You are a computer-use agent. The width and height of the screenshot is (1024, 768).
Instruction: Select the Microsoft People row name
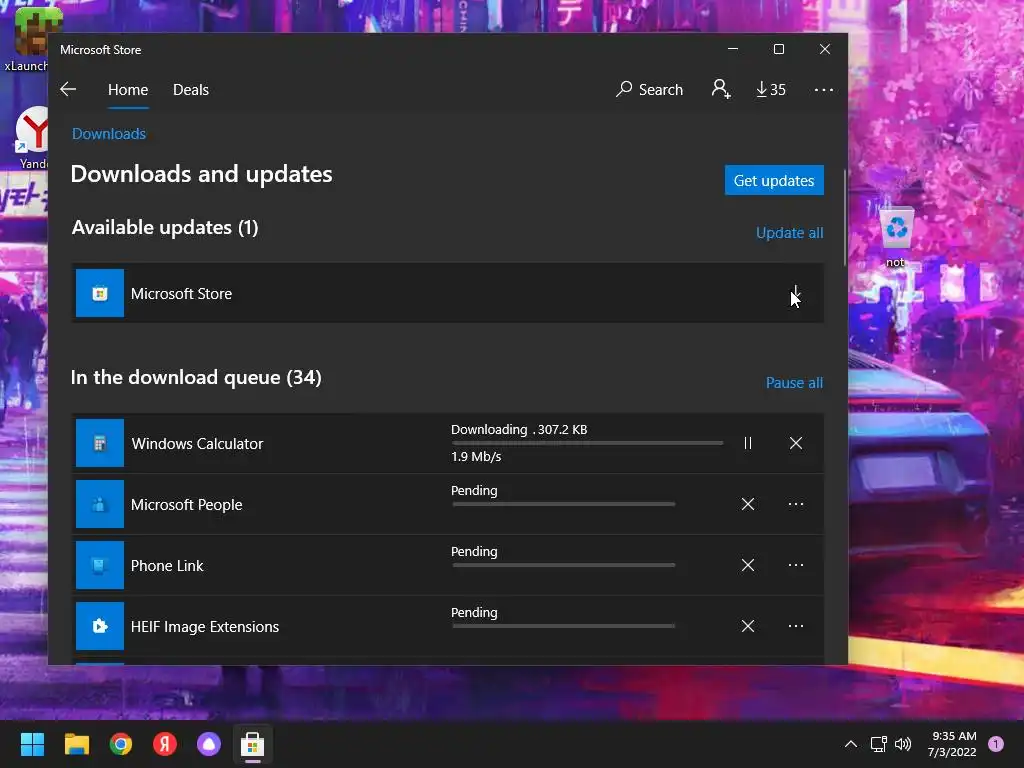(x=186, y=505)
